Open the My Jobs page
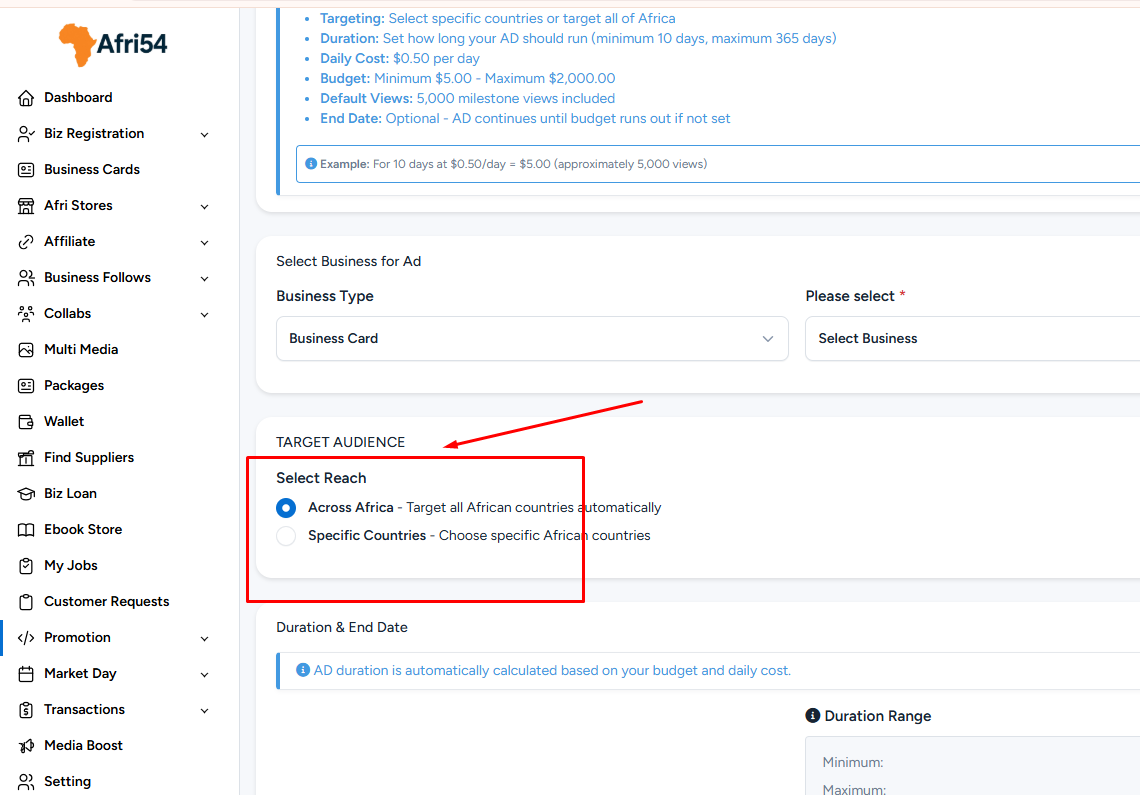This screenshot has width=1140, height=795. (71, 566)
